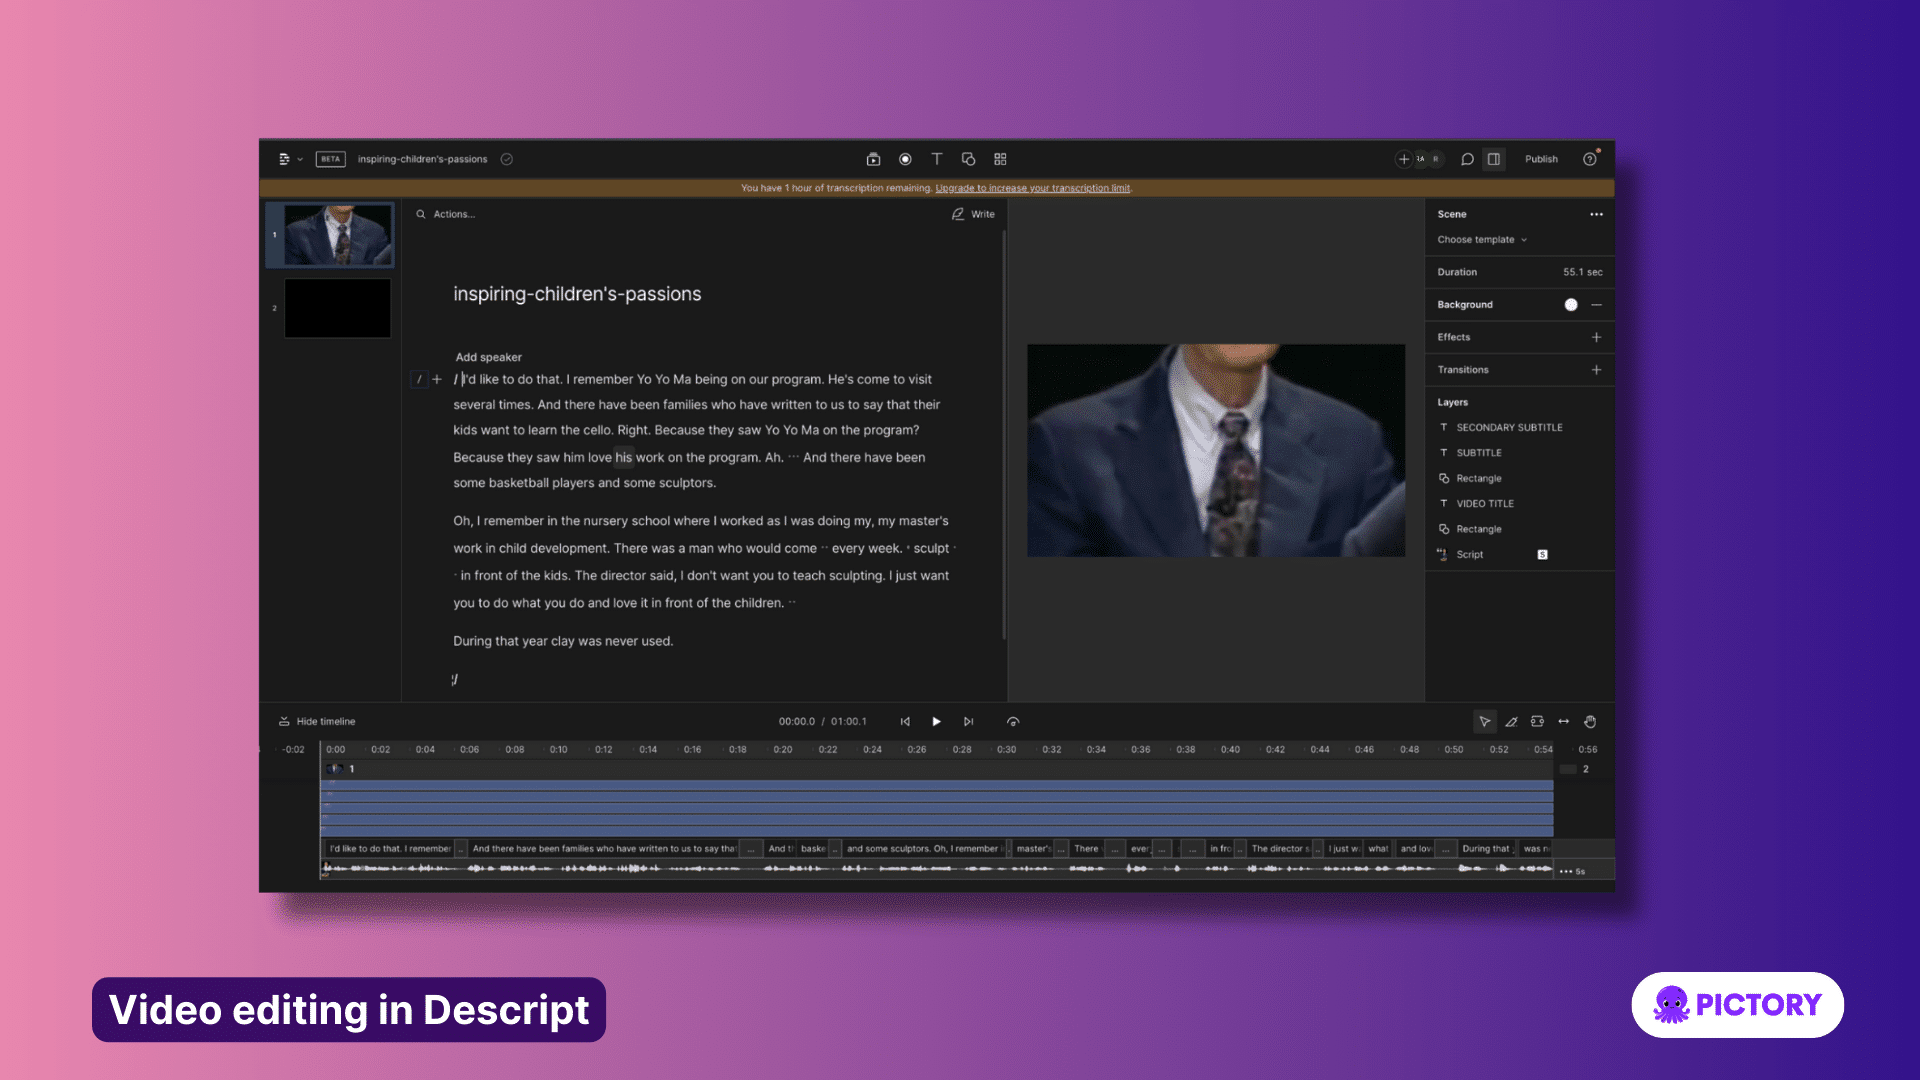
Task: Select the arrow Select tool in timeline
Action: [1485, 721]
